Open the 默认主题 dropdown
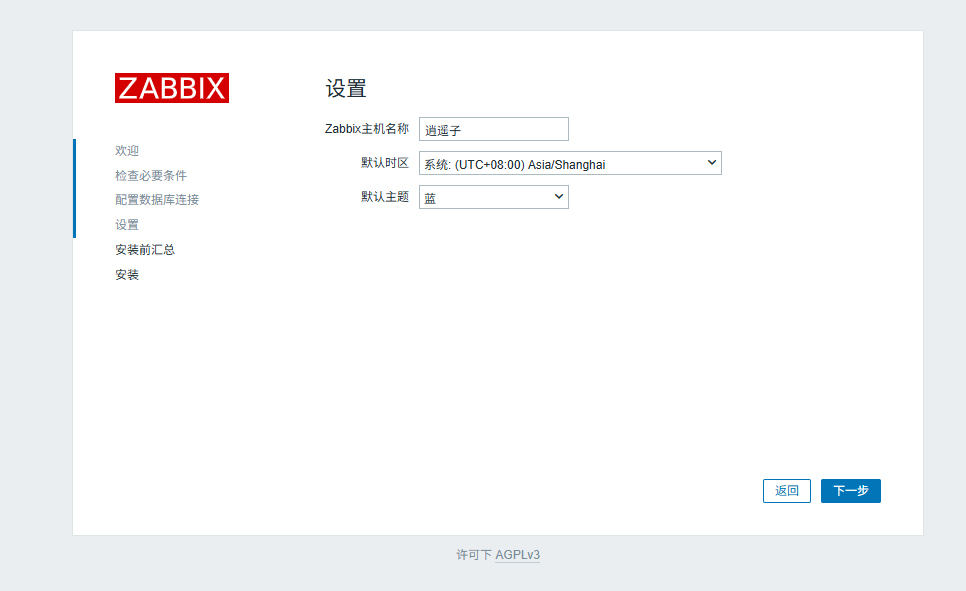966x591 pixels. click(493, 197)
